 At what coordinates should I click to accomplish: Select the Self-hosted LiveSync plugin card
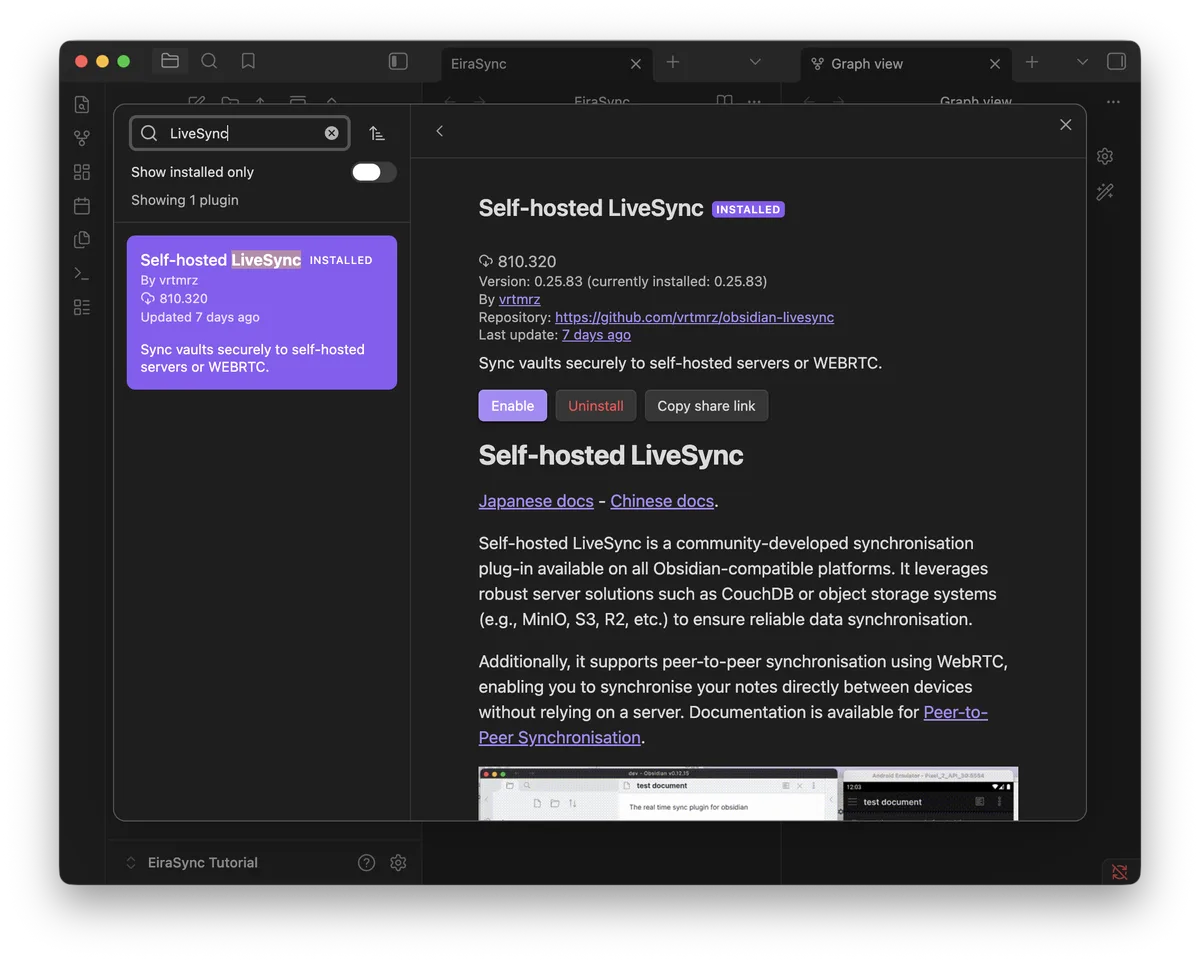coord(262,312)
